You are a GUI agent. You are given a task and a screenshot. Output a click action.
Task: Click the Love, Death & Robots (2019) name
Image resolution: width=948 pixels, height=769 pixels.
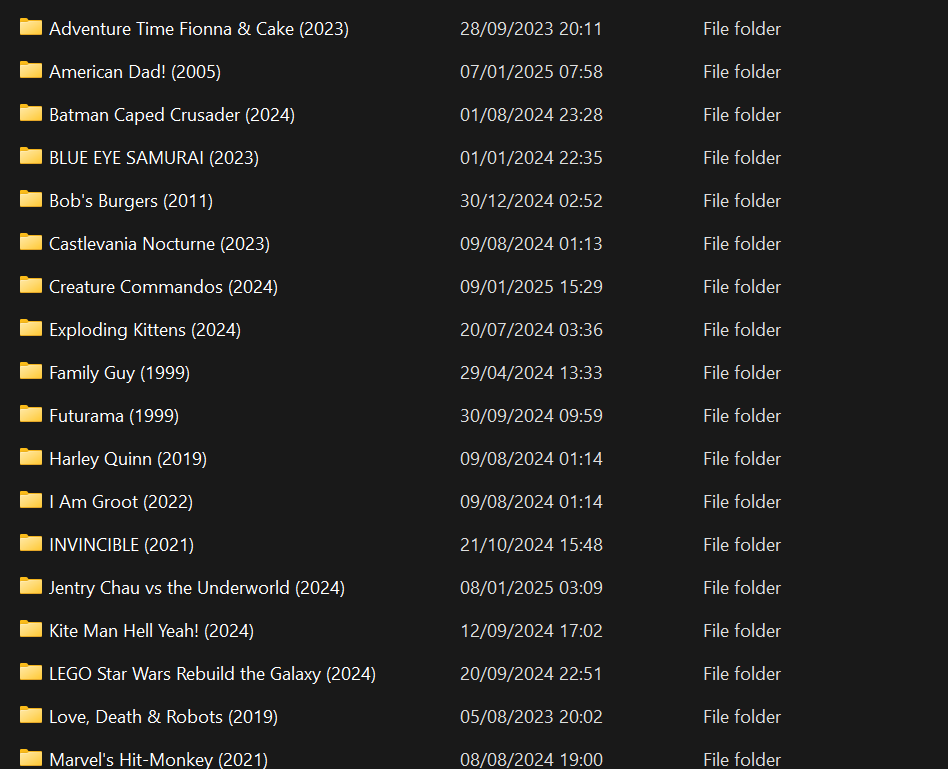click(x=163, y=716)
